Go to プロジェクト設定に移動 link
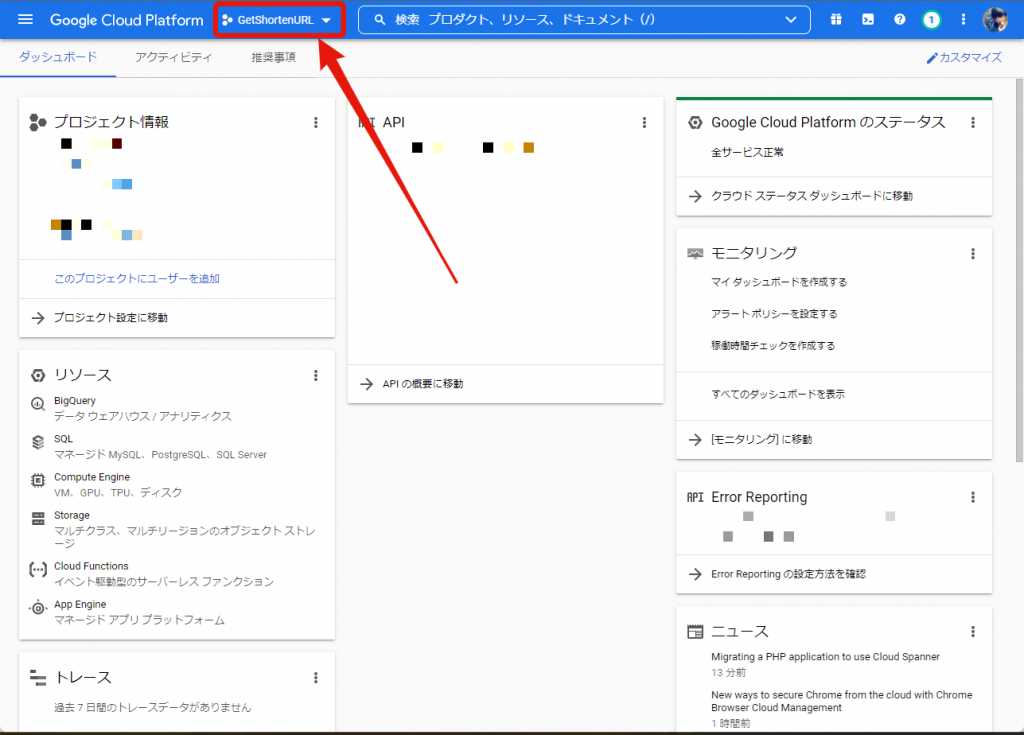1024x735 pixels. coord(110,318)
